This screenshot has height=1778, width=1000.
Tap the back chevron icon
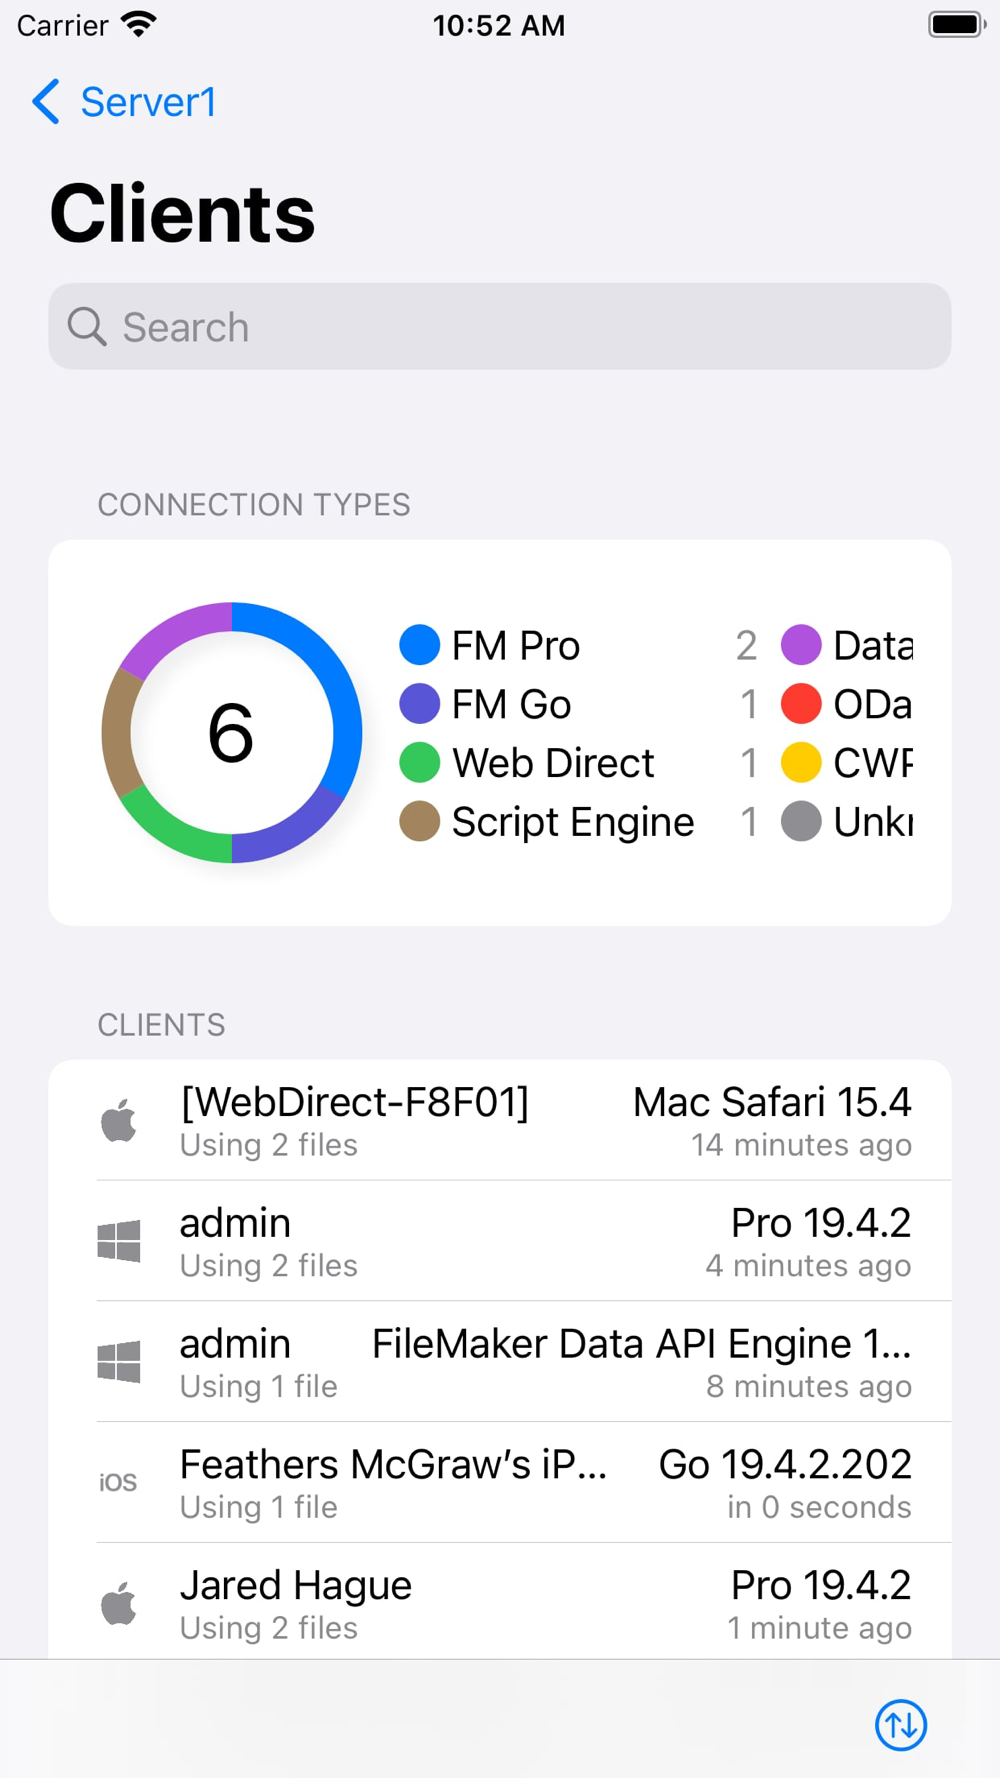point(46,102)
